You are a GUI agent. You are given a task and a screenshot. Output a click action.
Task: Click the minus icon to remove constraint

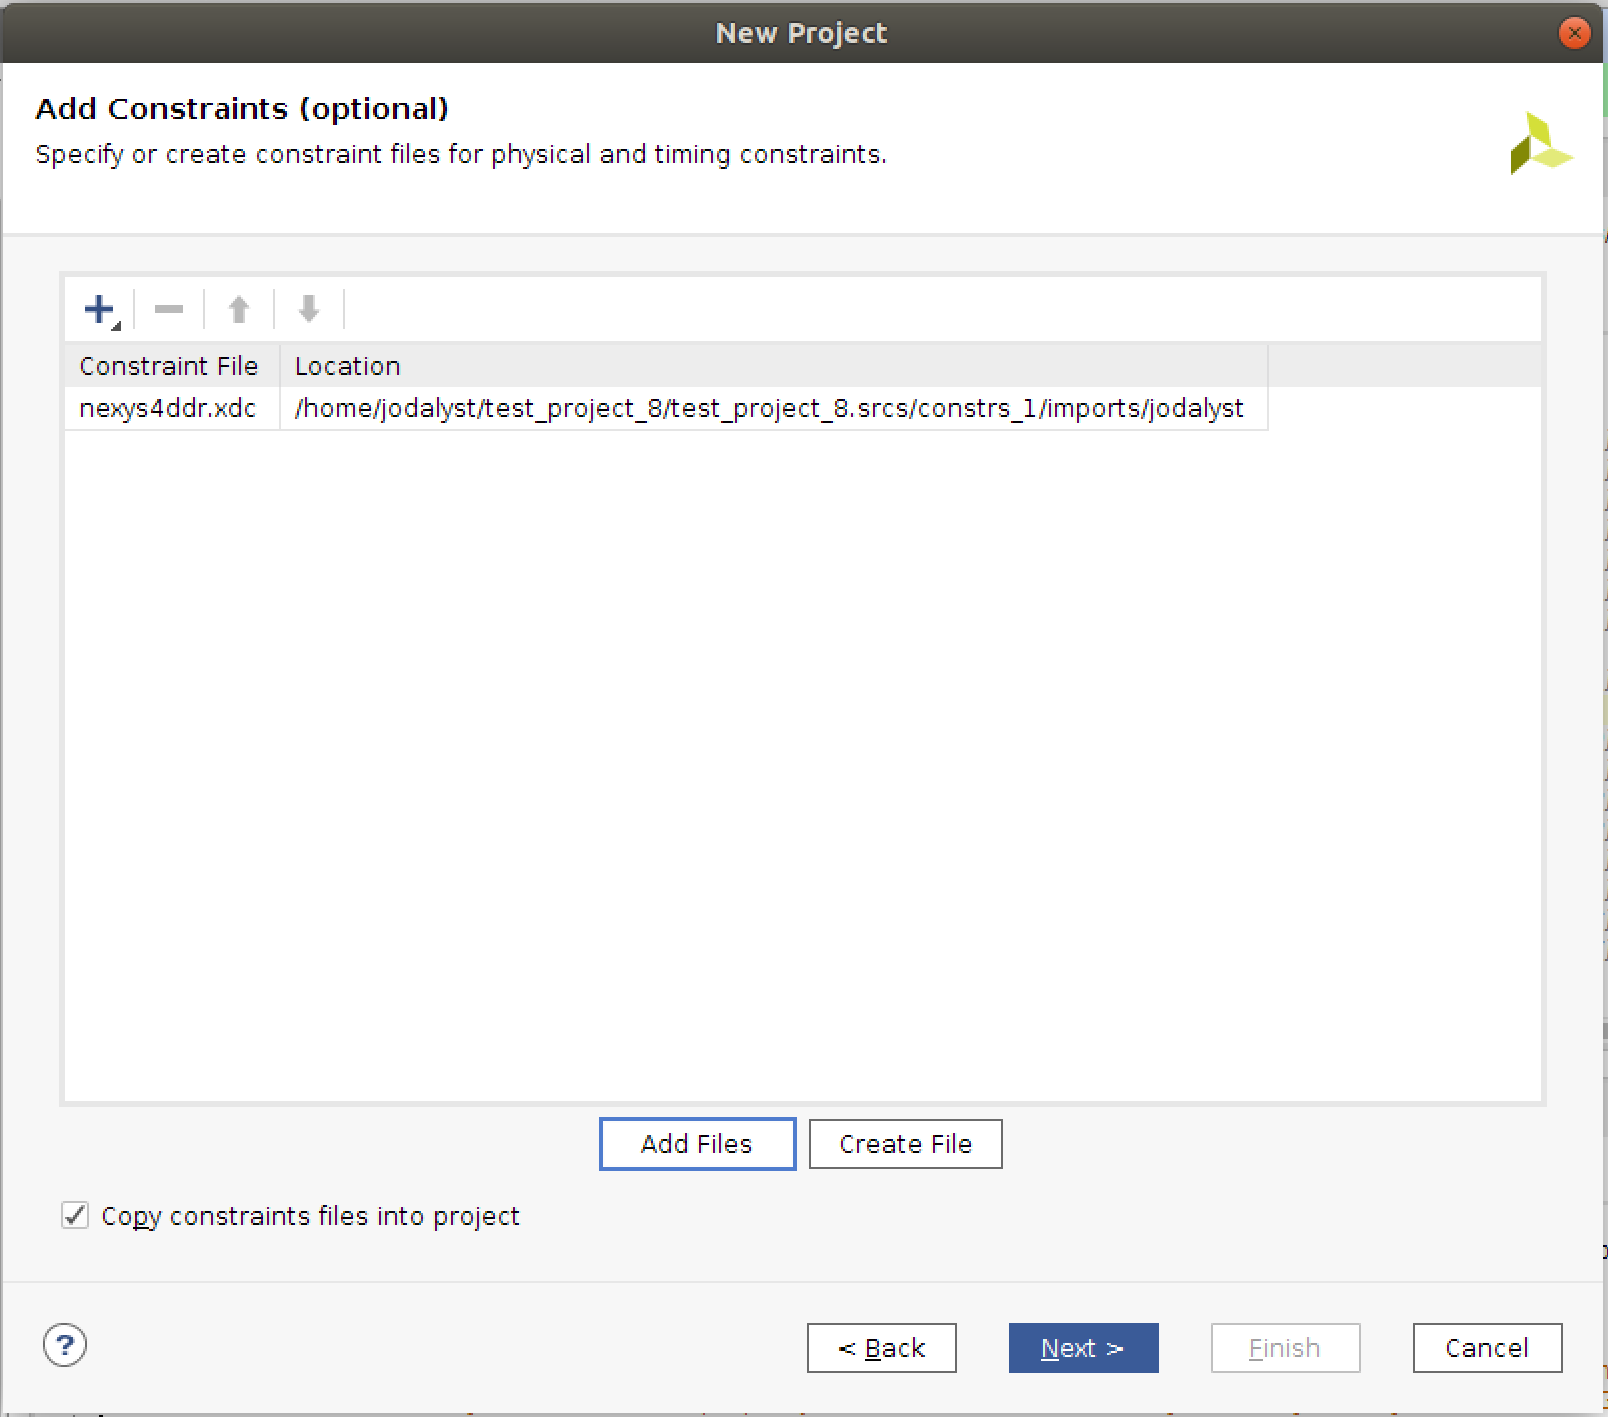tap(169, 310)
